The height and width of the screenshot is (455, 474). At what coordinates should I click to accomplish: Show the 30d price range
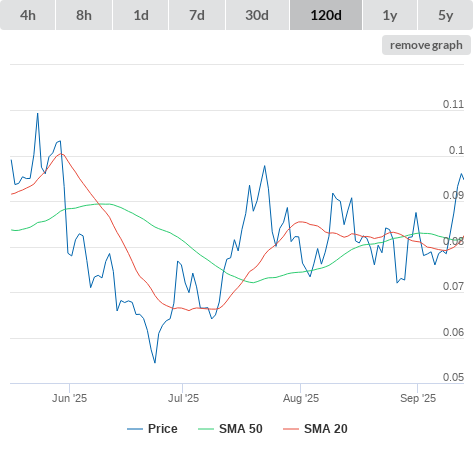click(x=257, y=15)
